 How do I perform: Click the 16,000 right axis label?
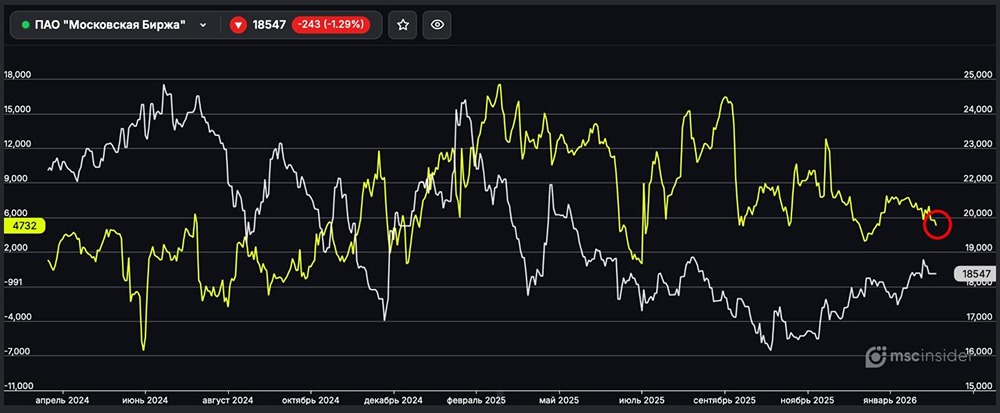tap(977, 352)
